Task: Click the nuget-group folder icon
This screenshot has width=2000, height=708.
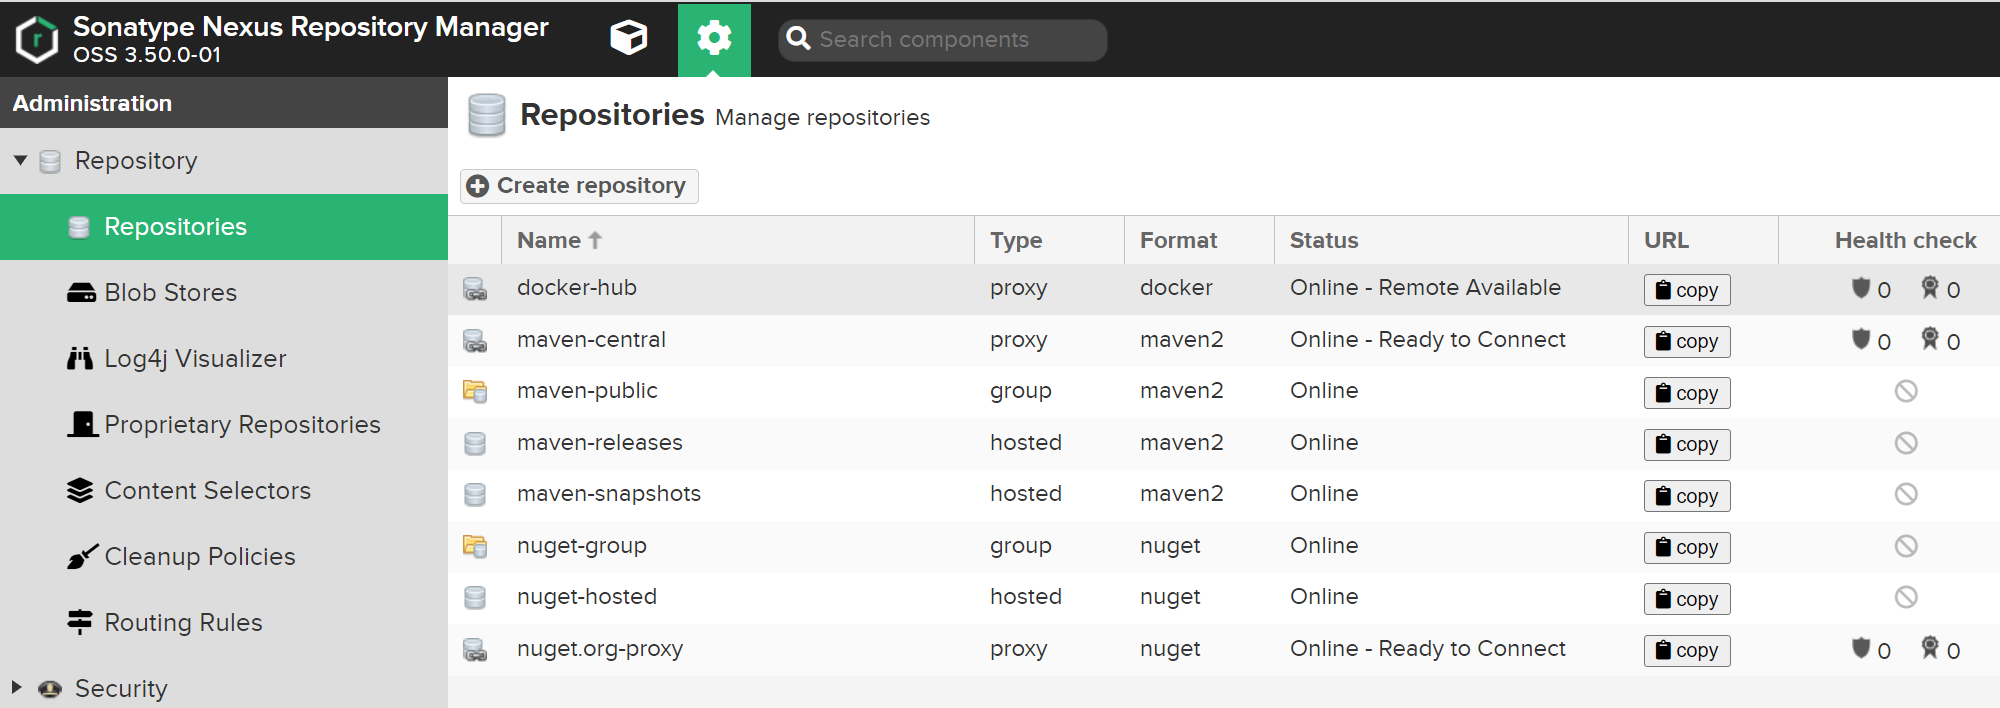Action: (475, 546)
